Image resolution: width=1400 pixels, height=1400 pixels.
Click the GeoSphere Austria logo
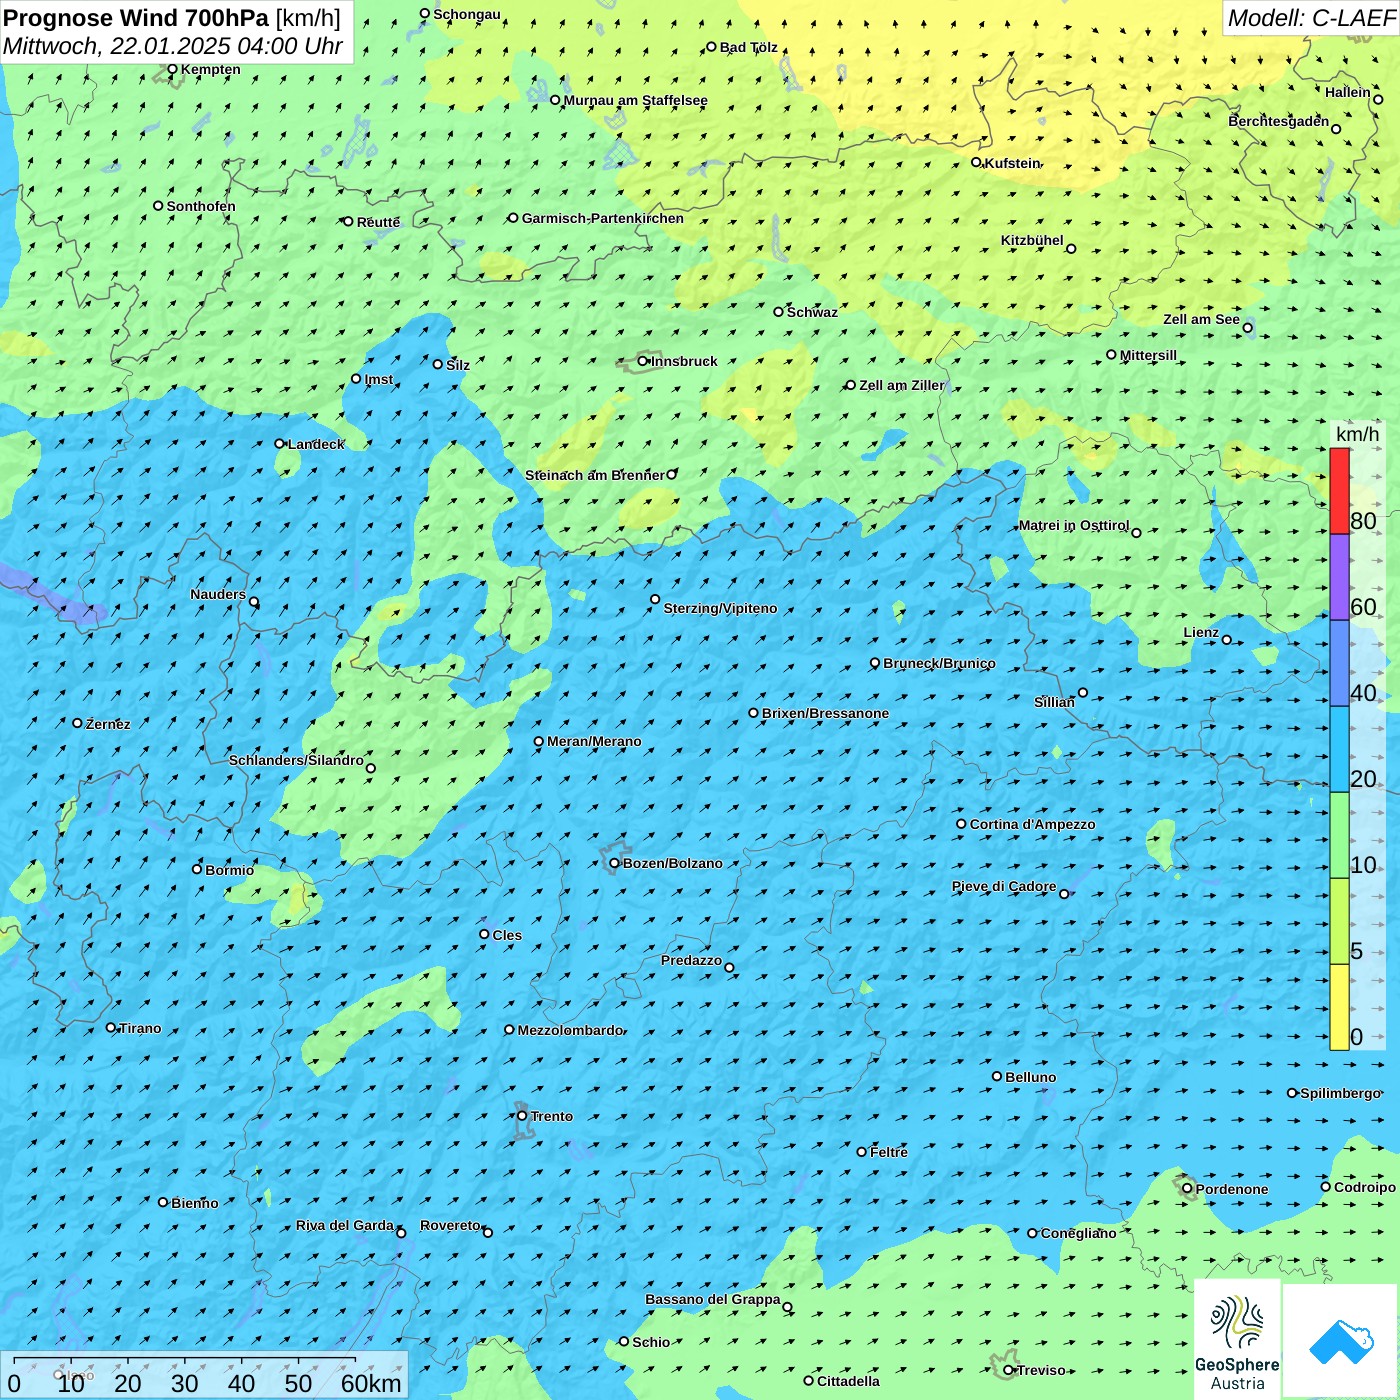coord(1237,1340)
